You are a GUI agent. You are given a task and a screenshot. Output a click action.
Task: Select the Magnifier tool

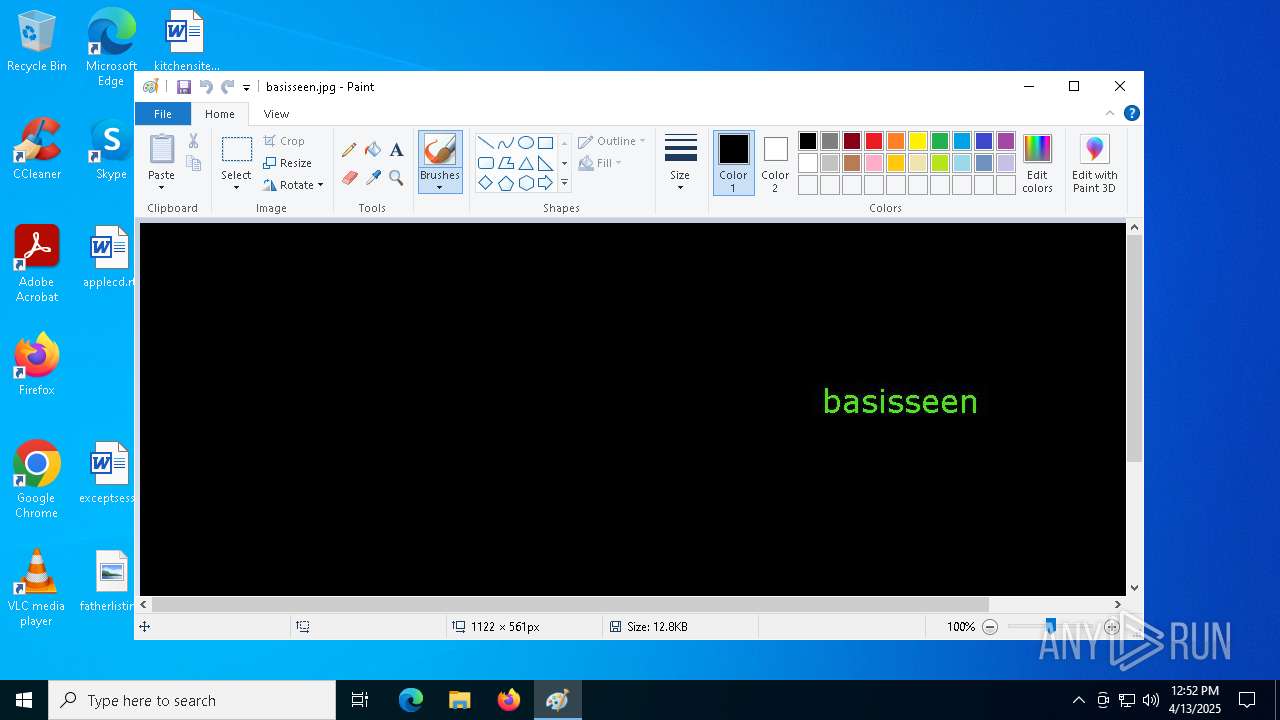396,178
